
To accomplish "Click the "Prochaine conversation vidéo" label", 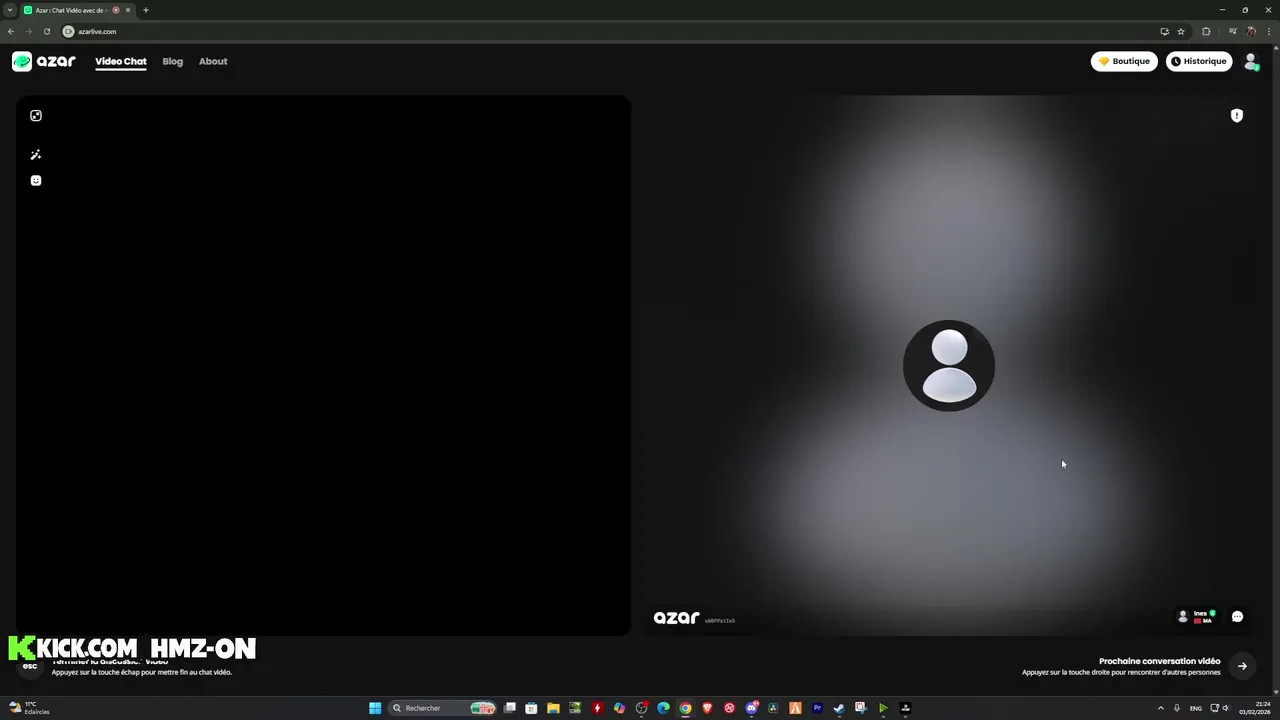I will coord(1160,661).
